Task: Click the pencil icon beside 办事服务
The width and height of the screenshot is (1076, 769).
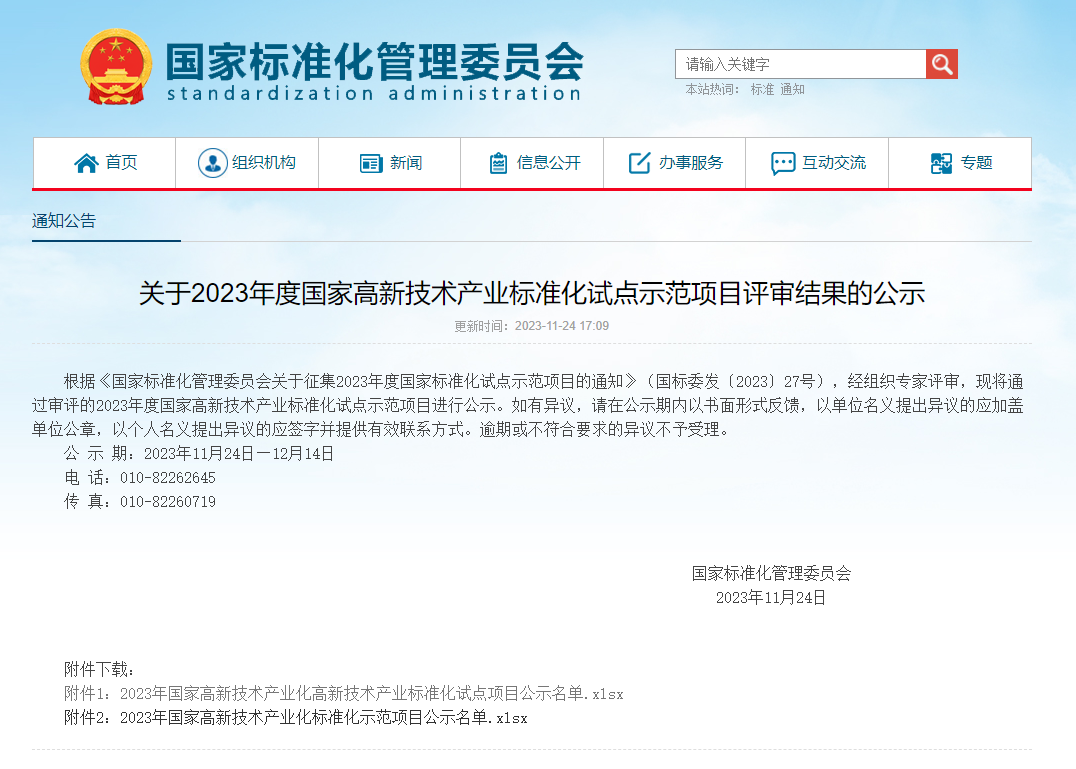Action: pos(639,163)
